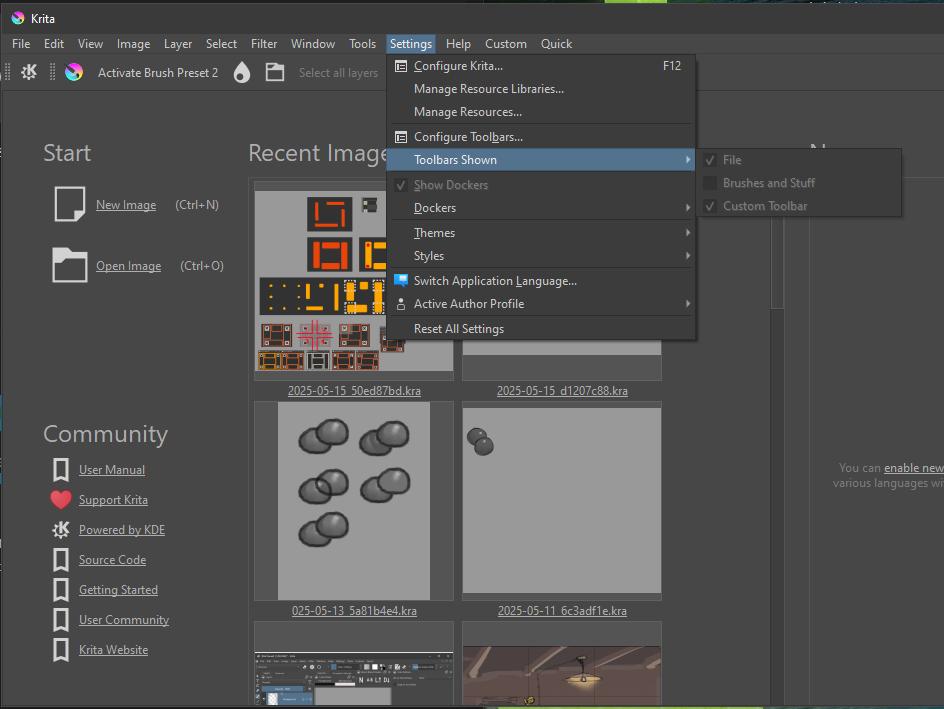Click the Activate Brush Preset 2 button

click(158, 73)
